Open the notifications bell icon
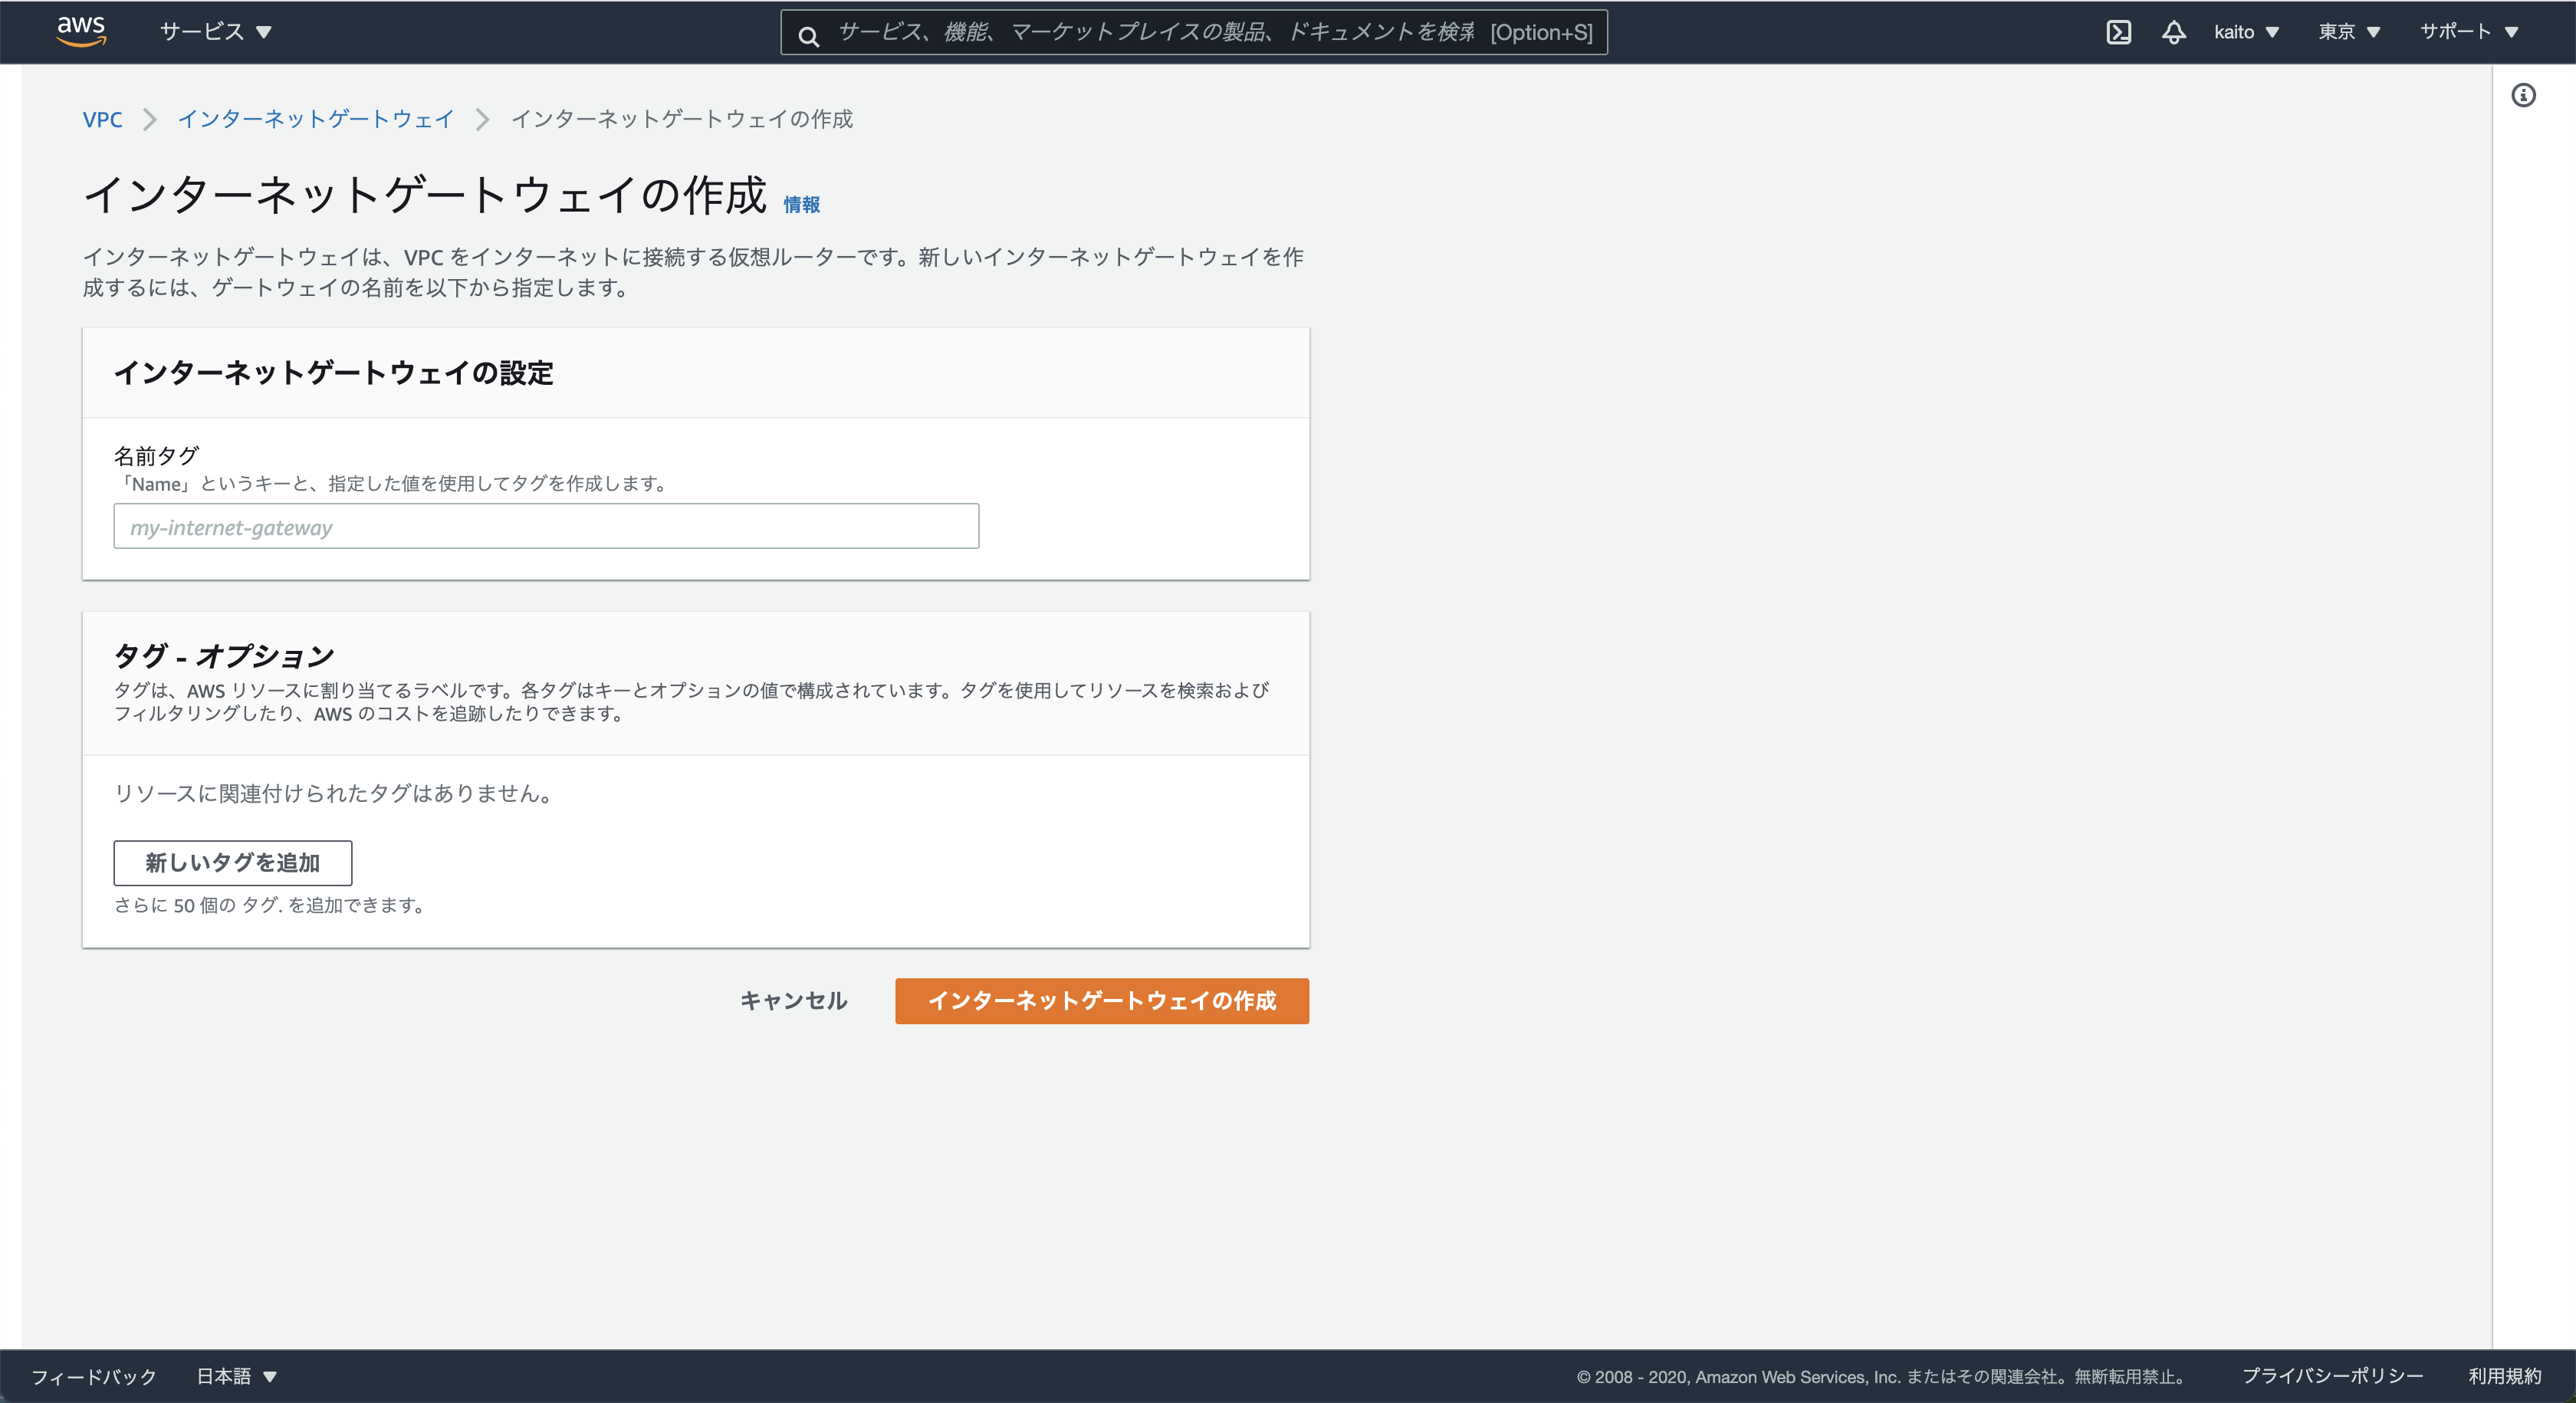2576x1403 pixels. (x=2173, y=32)
